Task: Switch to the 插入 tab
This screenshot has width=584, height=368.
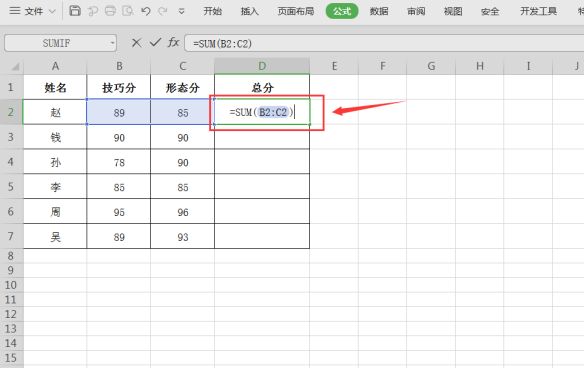Action: point(250,11)
